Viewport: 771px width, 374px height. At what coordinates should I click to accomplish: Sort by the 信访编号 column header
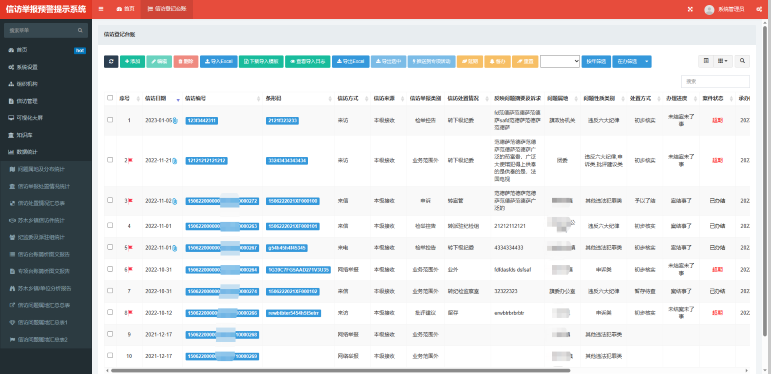click(x=222, y=98)
